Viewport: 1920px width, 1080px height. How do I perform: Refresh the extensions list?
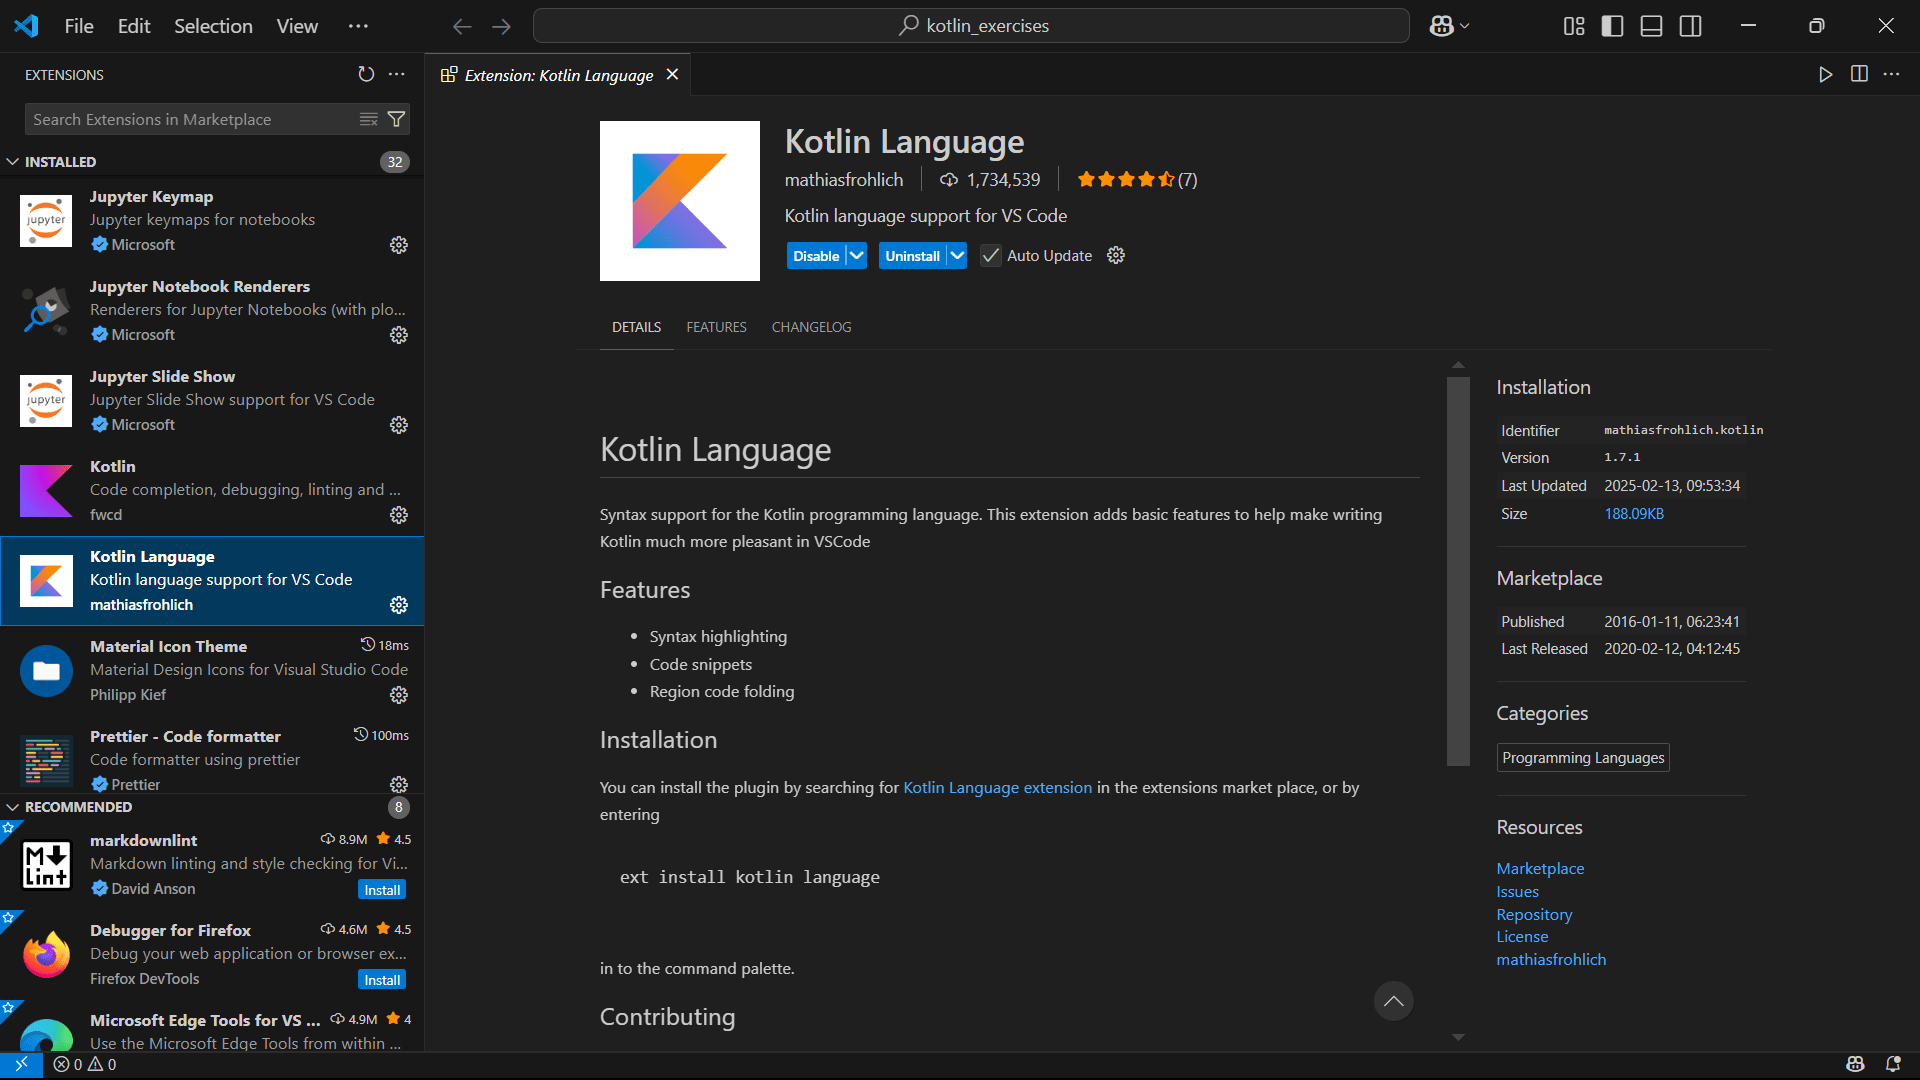click(366, 74)
